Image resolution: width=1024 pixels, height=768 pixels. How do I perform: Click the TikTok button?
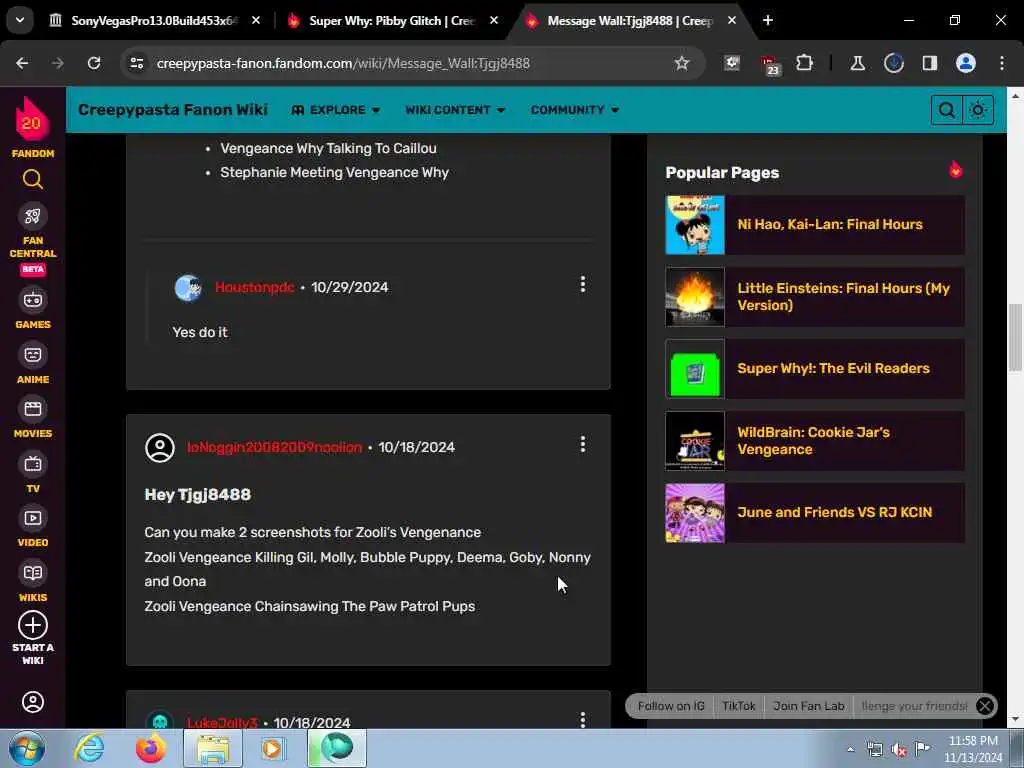739,706
